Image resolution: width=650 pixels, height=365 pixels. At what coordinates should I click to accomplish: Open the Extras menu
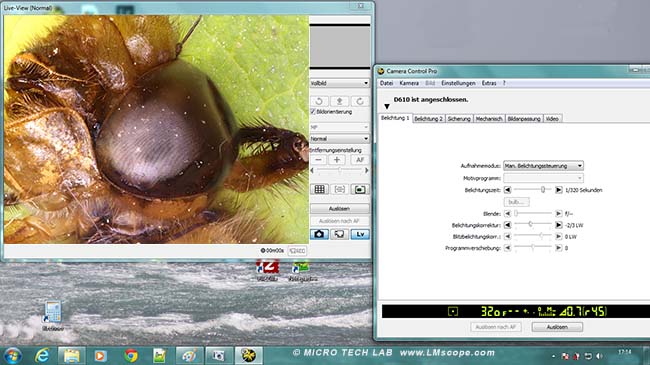(489, 83)
